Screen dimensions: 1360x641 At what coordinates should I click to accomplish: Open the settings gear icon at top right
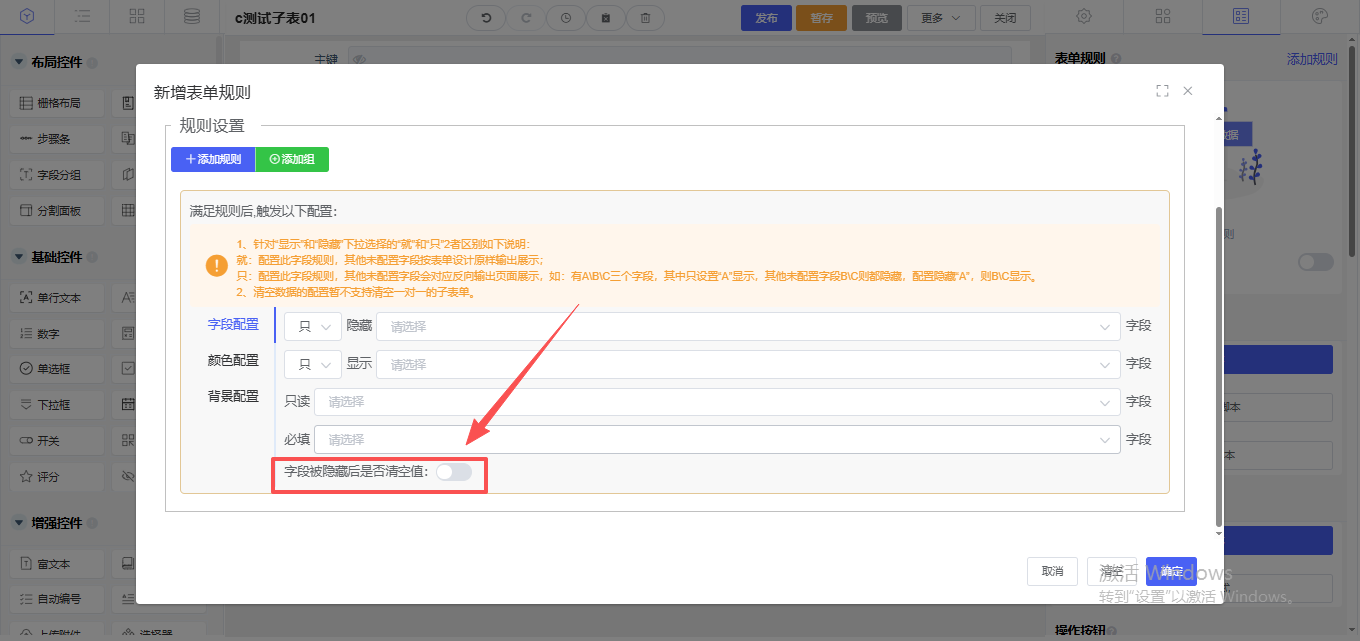click(x=1083, y=17)
